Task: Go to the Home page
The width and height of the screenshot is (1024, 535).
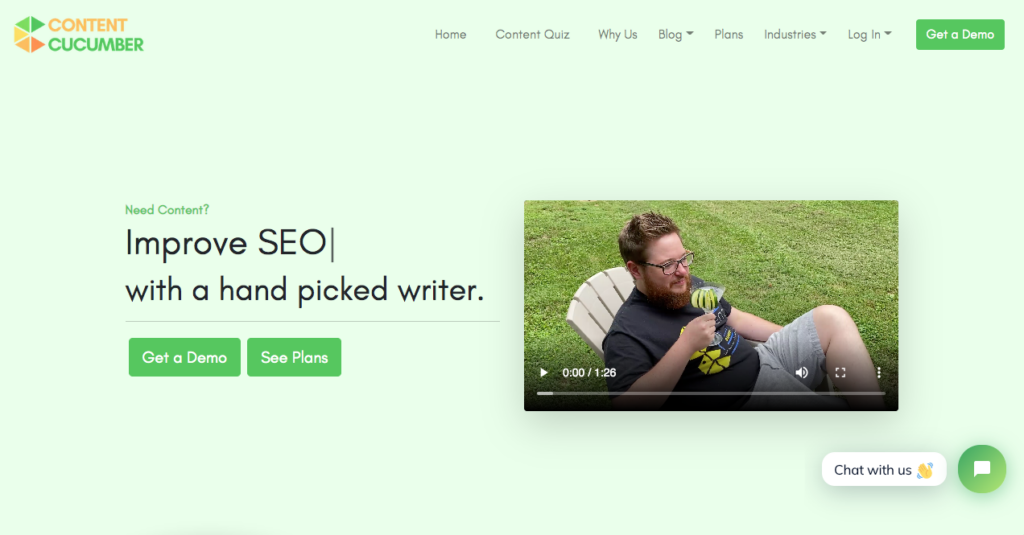Action: (451, 35)
